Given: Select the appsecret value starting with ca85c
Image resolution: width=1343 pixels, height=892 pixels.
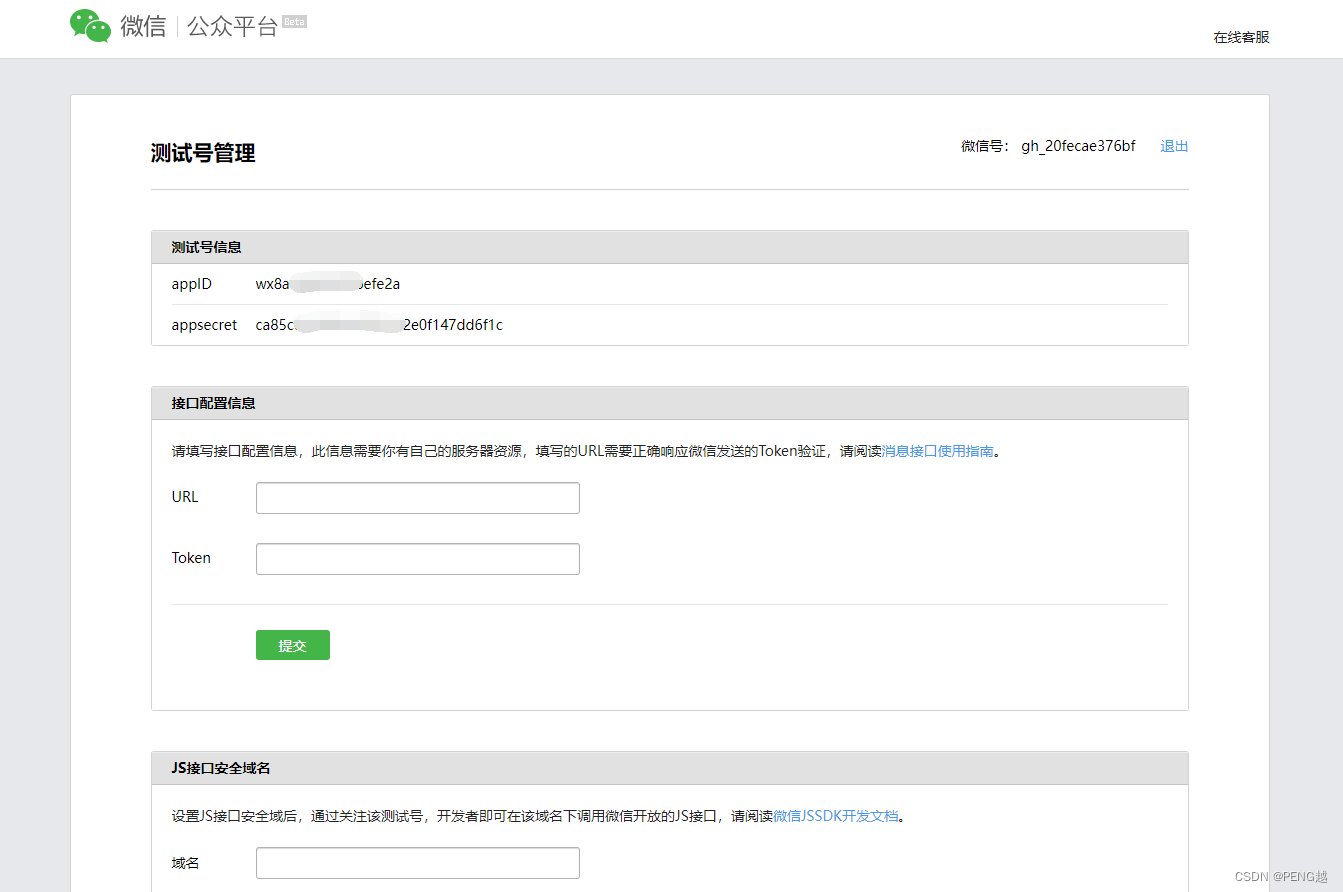Looking at the screenshot, I should point(379,325).
